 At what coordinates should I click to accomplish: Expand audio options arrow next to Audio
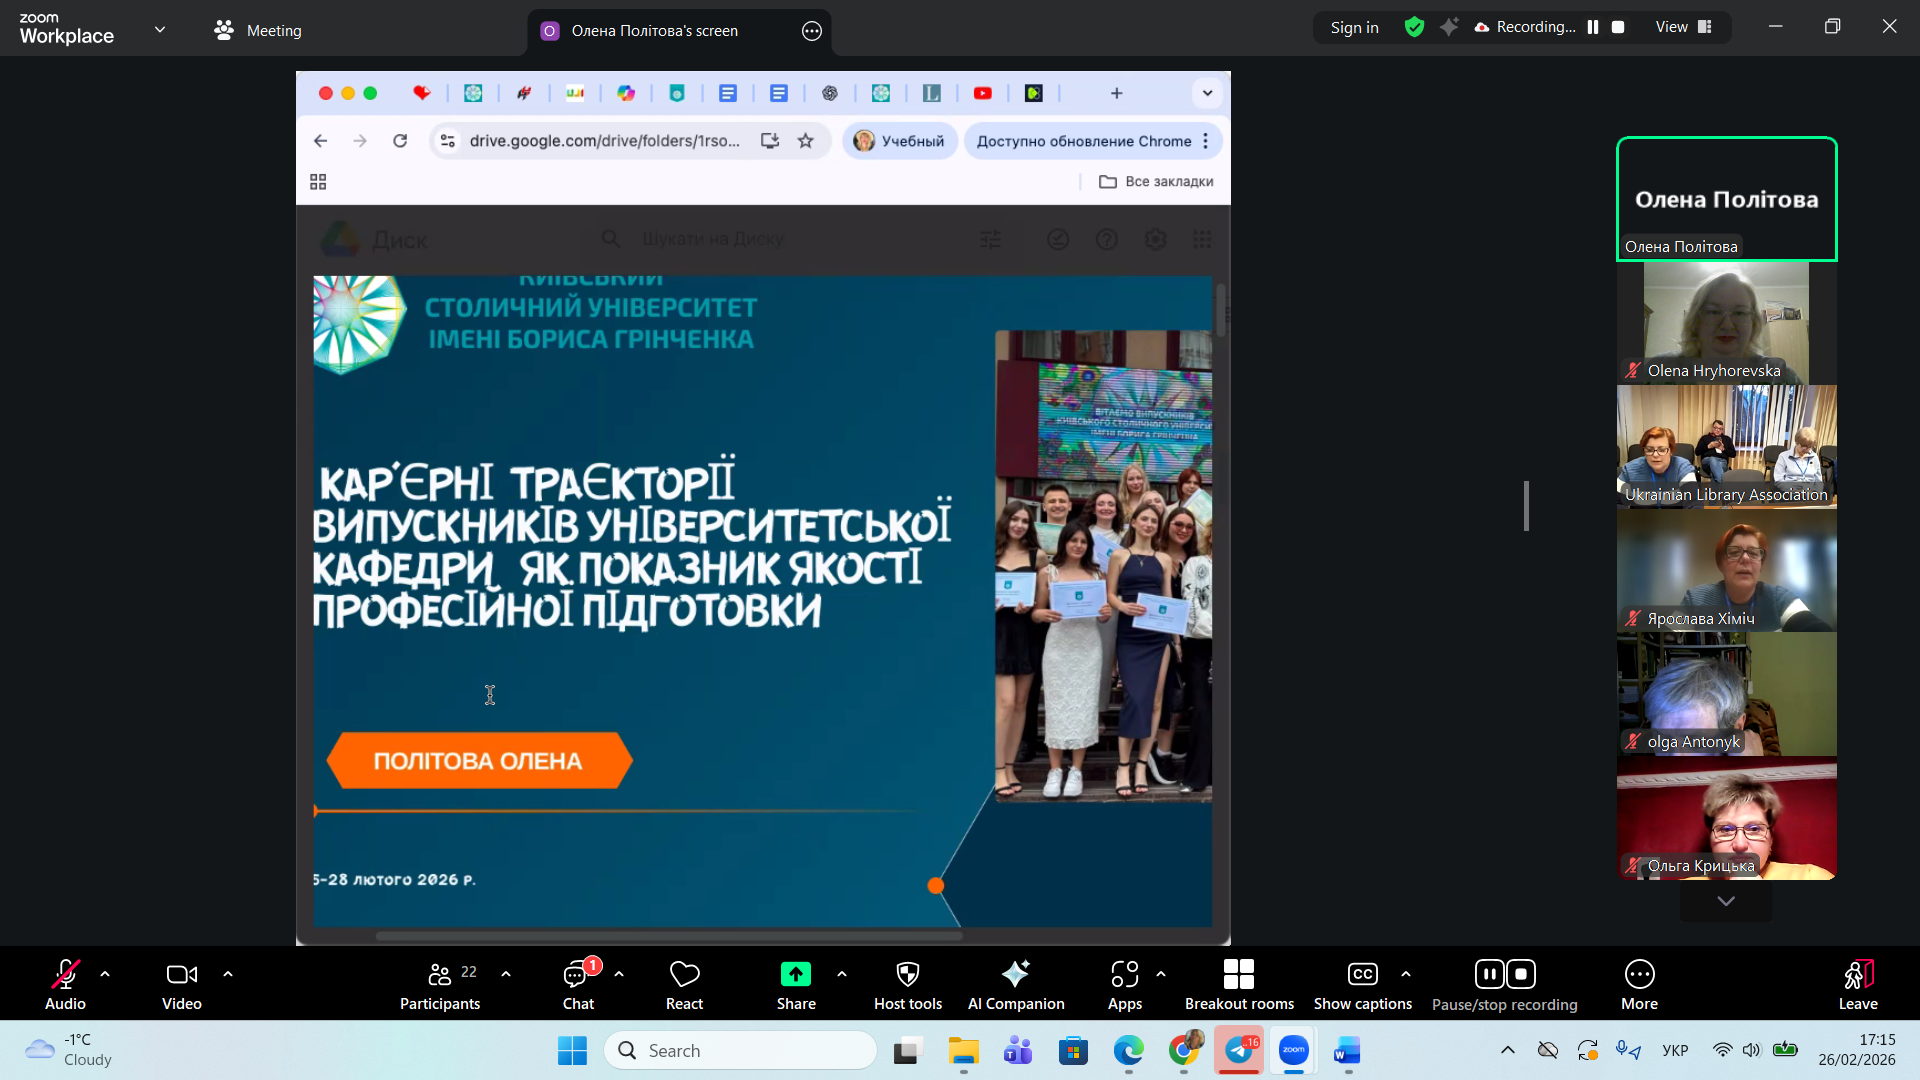[x=105, y=973]
